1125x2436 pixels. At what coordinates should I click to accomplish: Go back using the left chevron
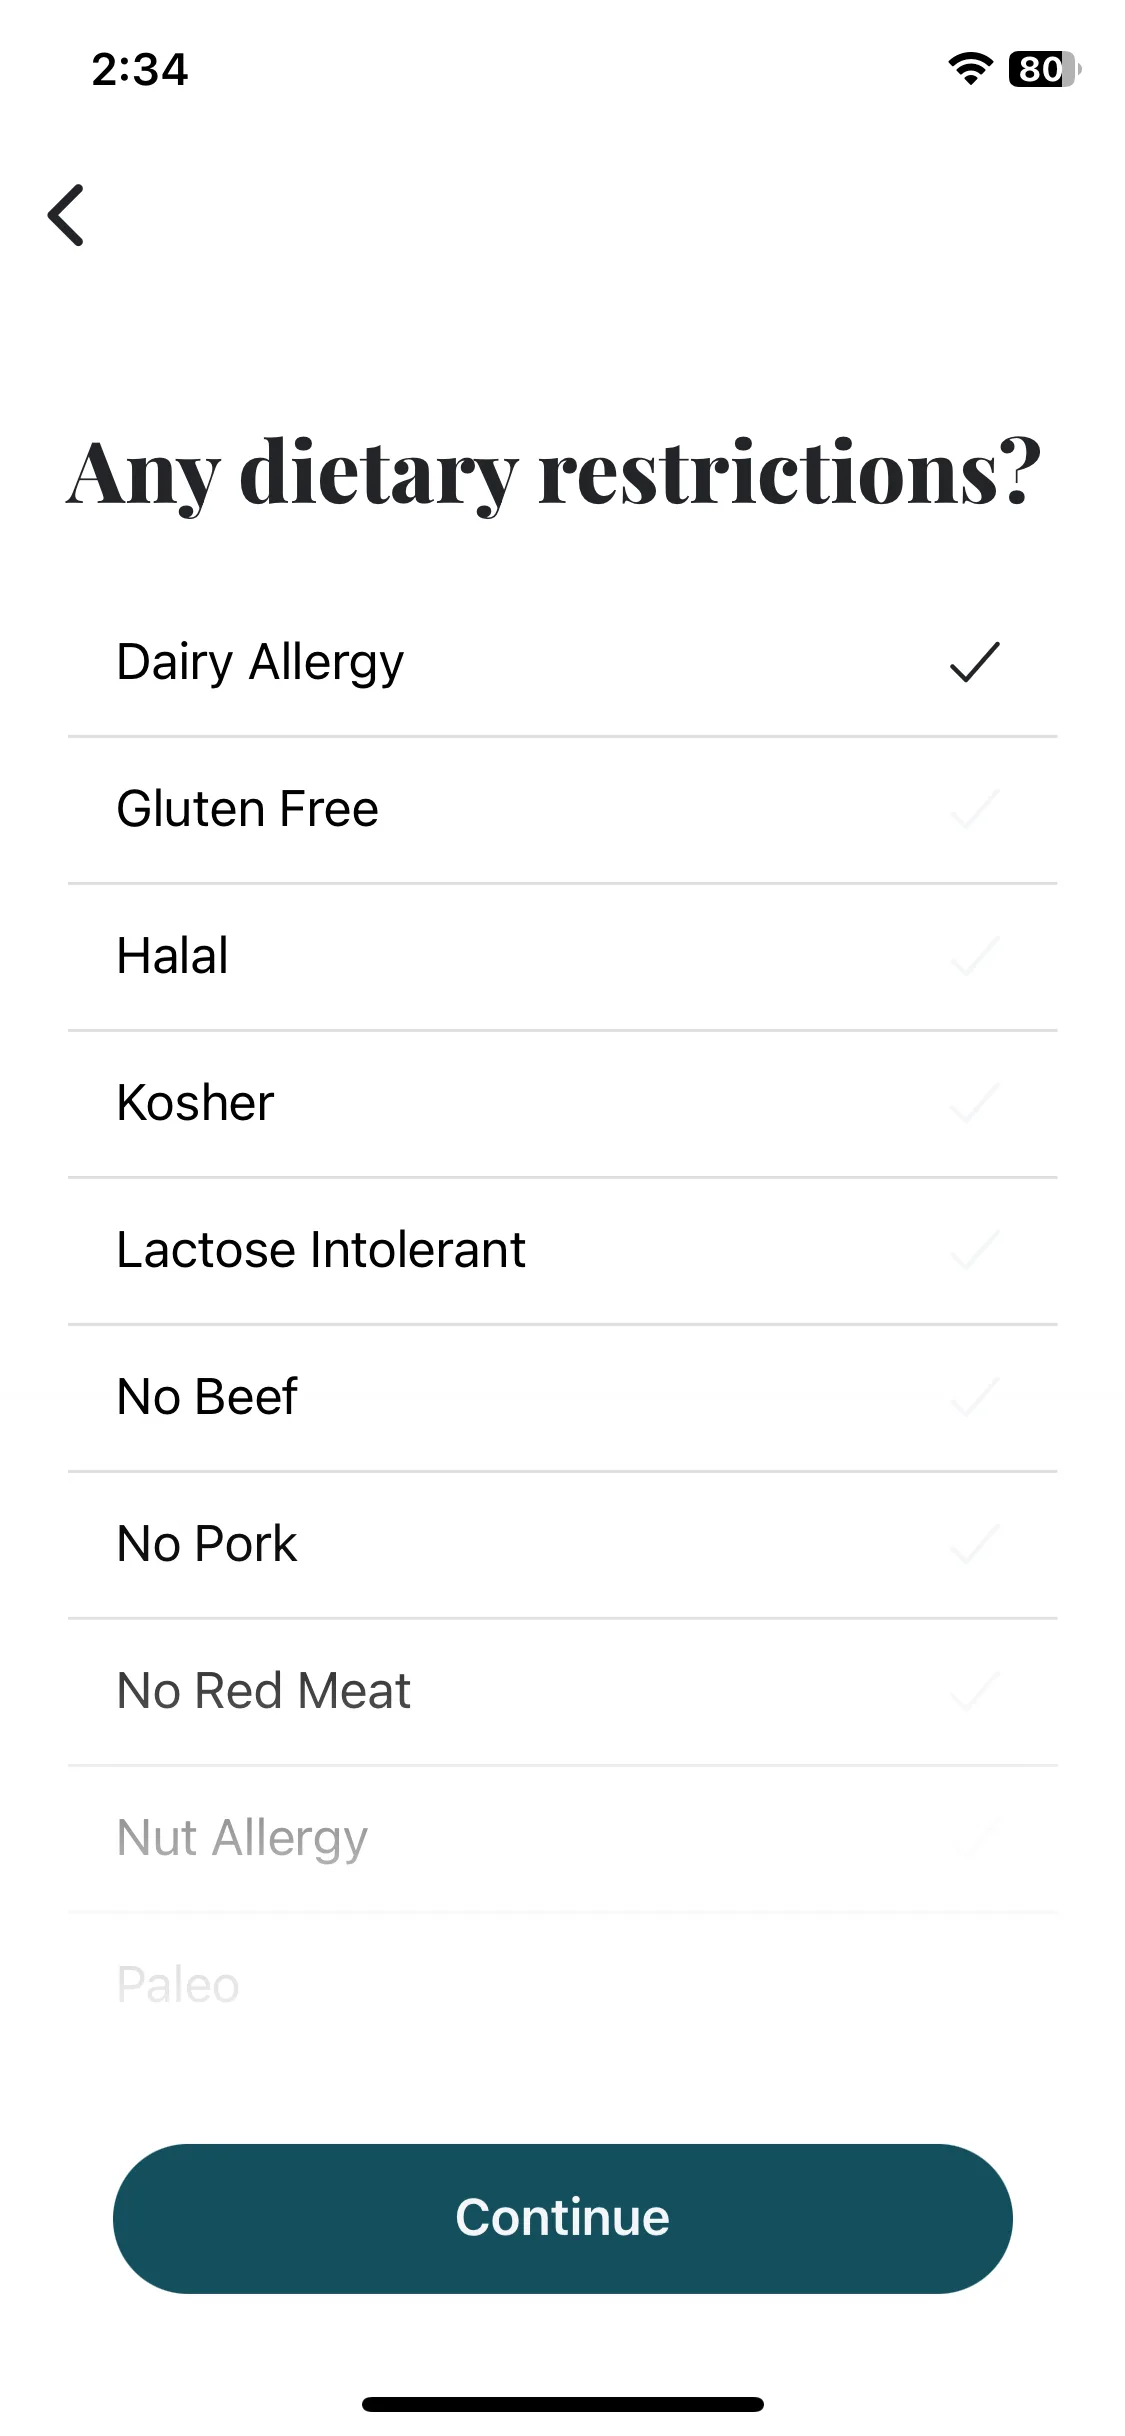[x=66, y=215]
